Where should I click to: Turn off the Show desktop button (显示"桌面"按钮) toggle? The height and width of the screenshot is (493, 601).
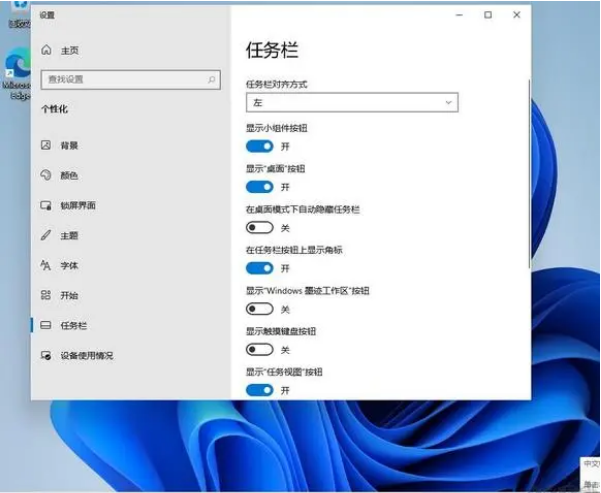tap(259, 187)
